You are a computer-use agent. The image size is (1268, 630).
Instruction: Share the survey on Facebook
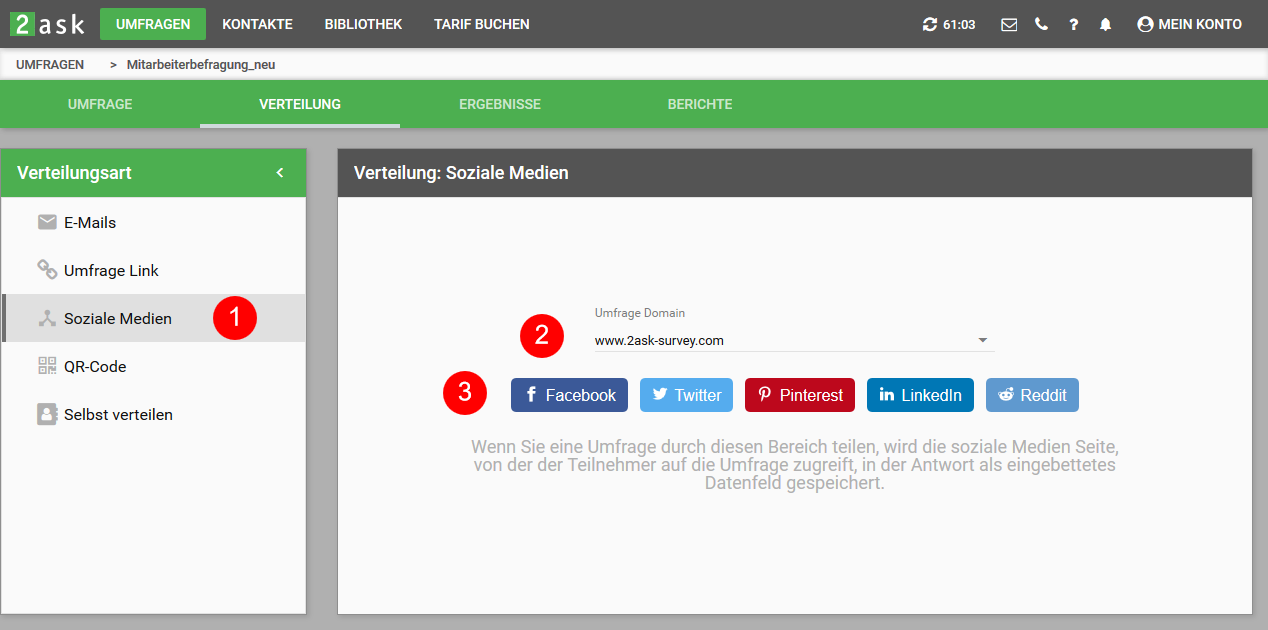point(569,394)
